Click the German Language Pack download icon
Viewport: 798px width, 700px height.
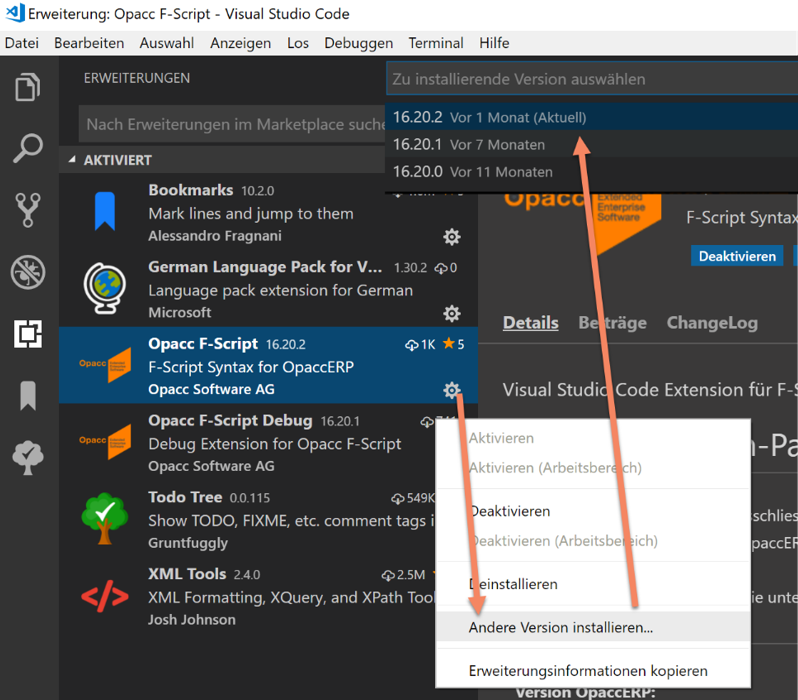pyautogui.click(x=441, y=268)
